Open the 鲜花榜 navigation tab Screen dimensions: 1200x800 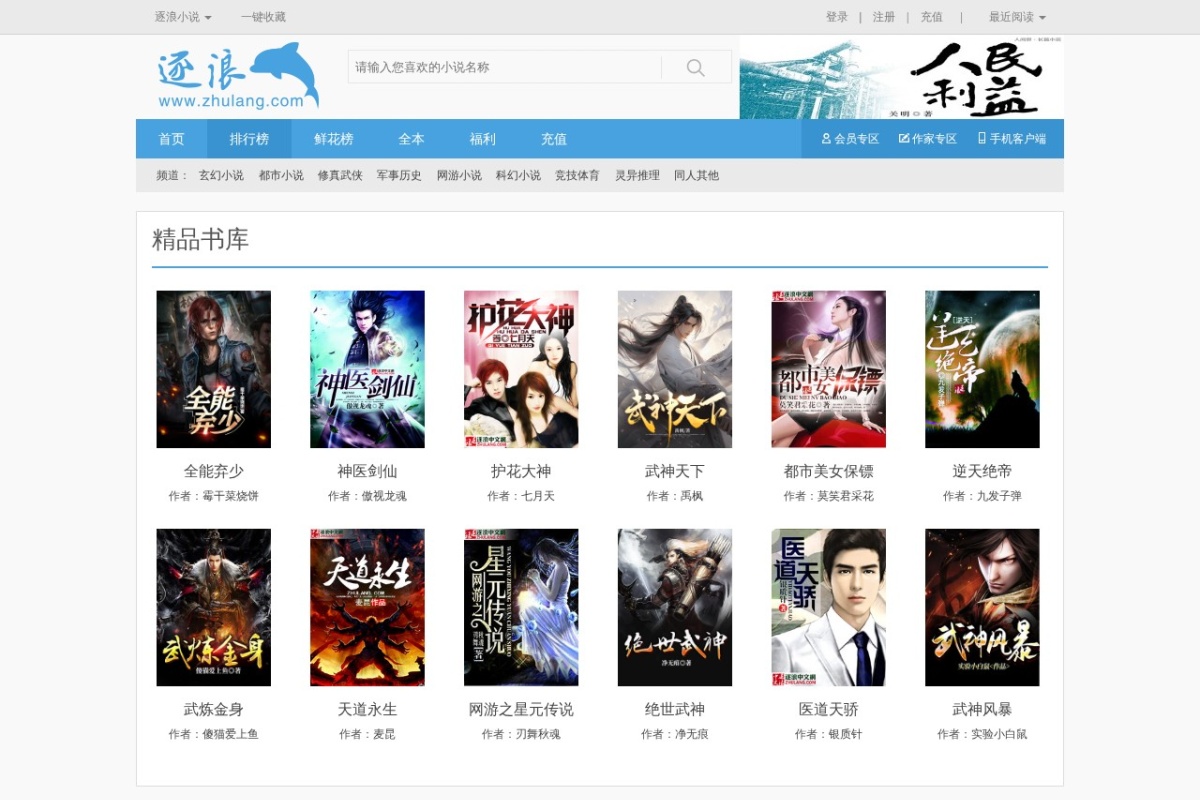point(334,139)
